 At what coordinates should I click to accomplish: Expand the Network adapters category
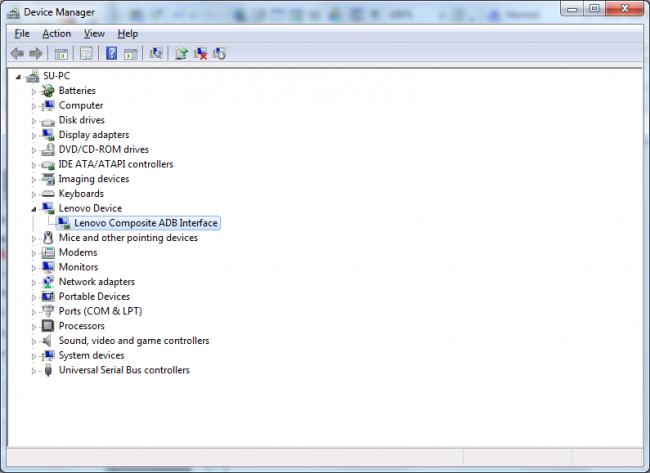click(x=34, y=283)
